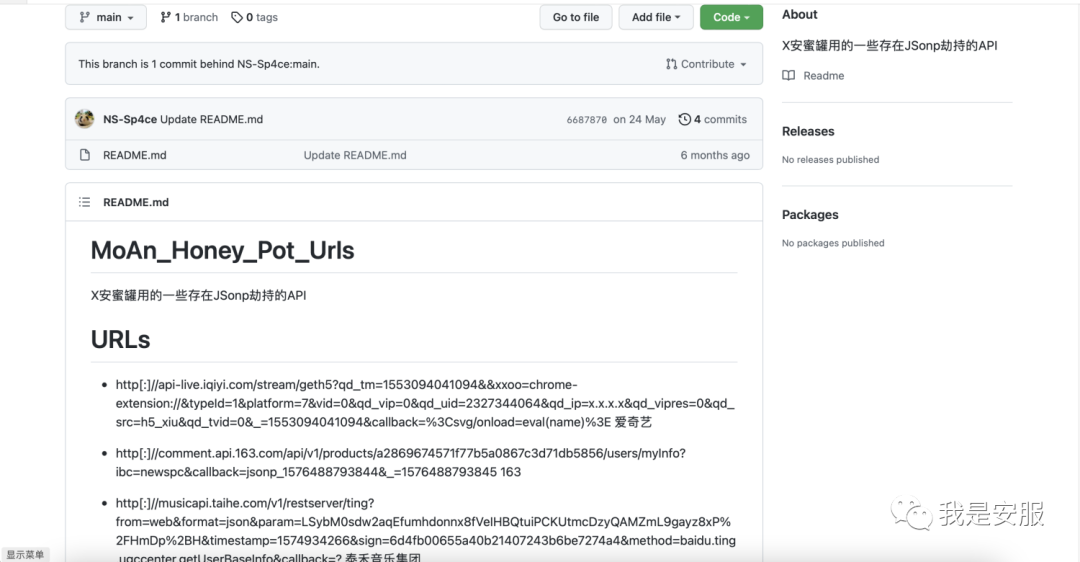Viewport: 1080px width, 562px height.
Task: Expand the Add file dropdown
Action: pos(656,17)
